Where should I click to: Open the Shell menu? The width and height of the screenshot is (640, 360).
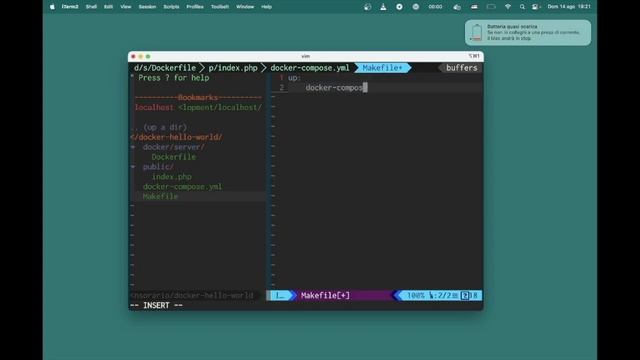pos(91,7)
